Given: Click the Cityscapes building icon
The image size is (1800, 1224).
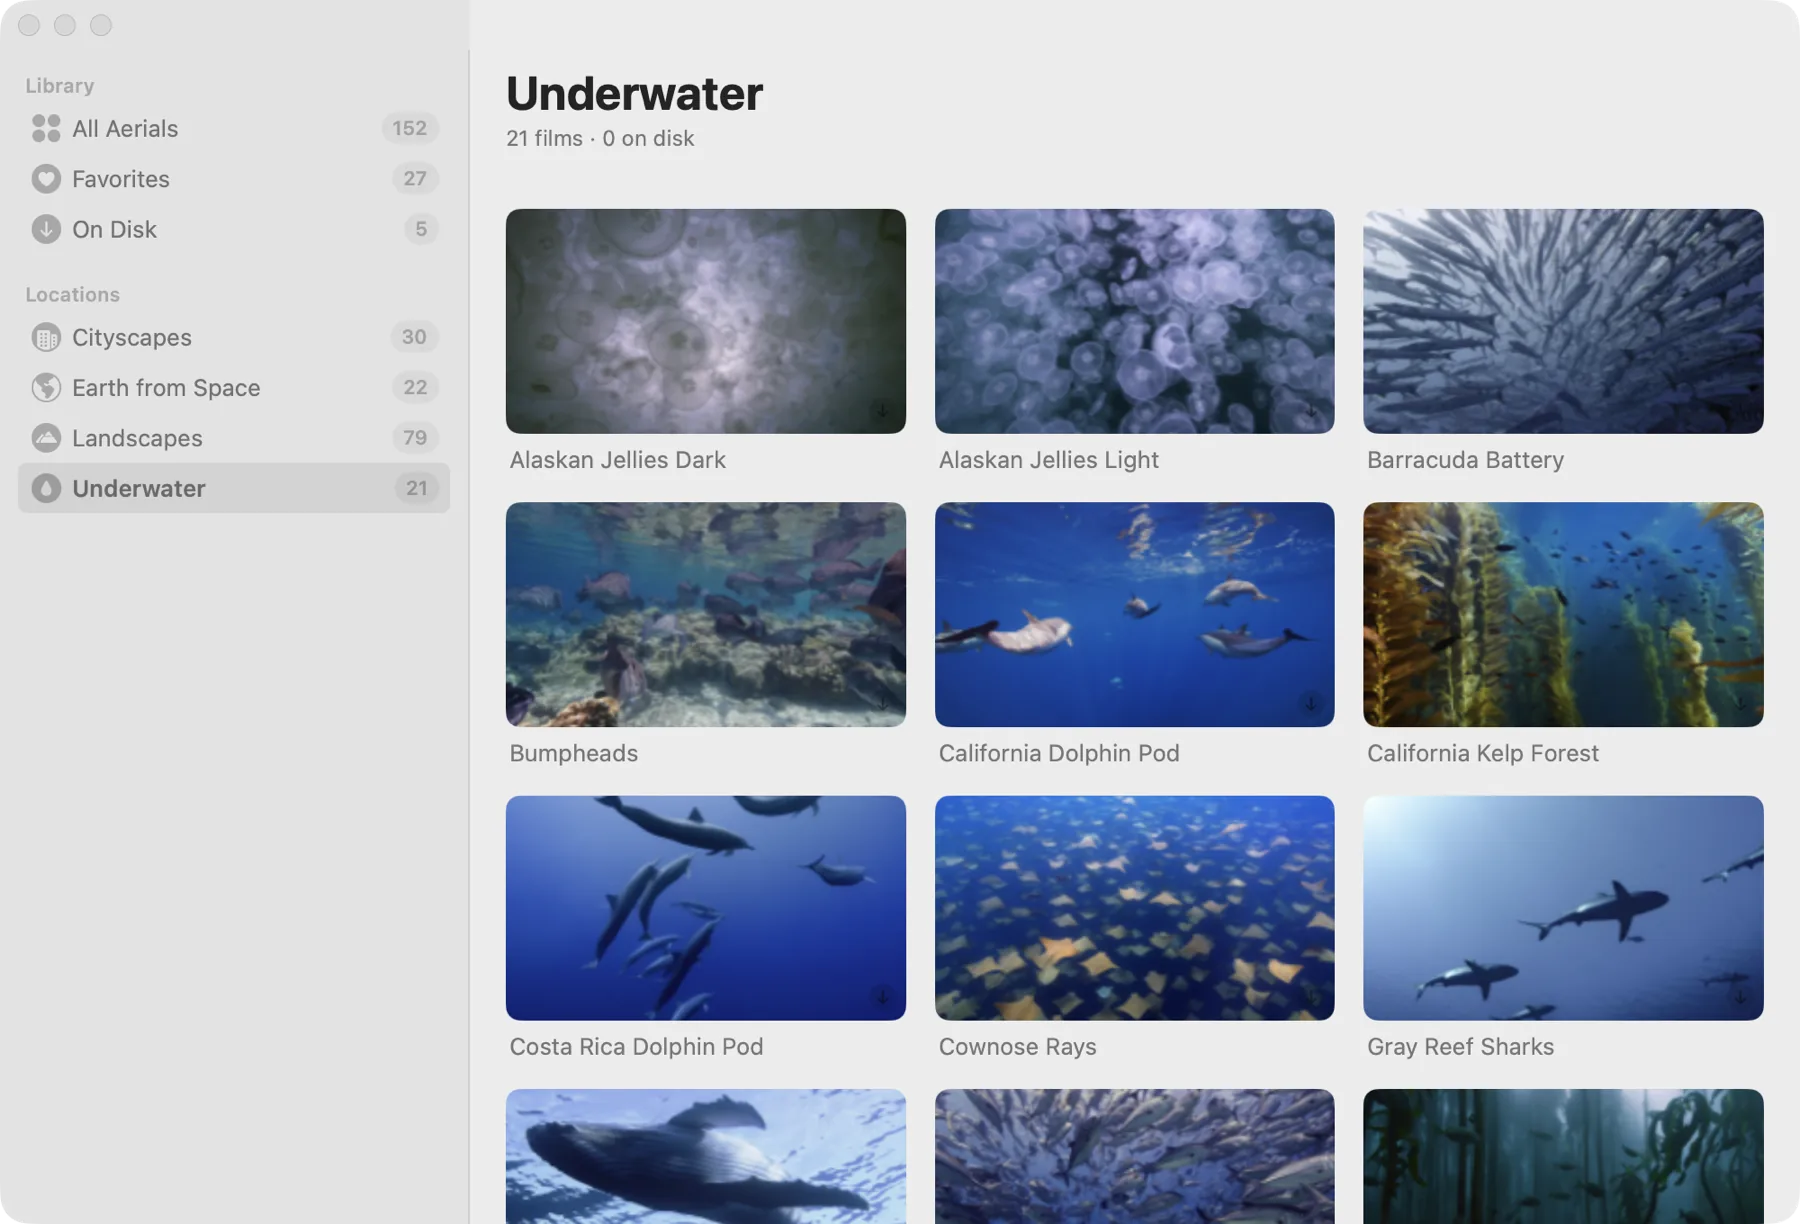Looking at the screenshot, I should pyautogui.click(x=46, y=337).
